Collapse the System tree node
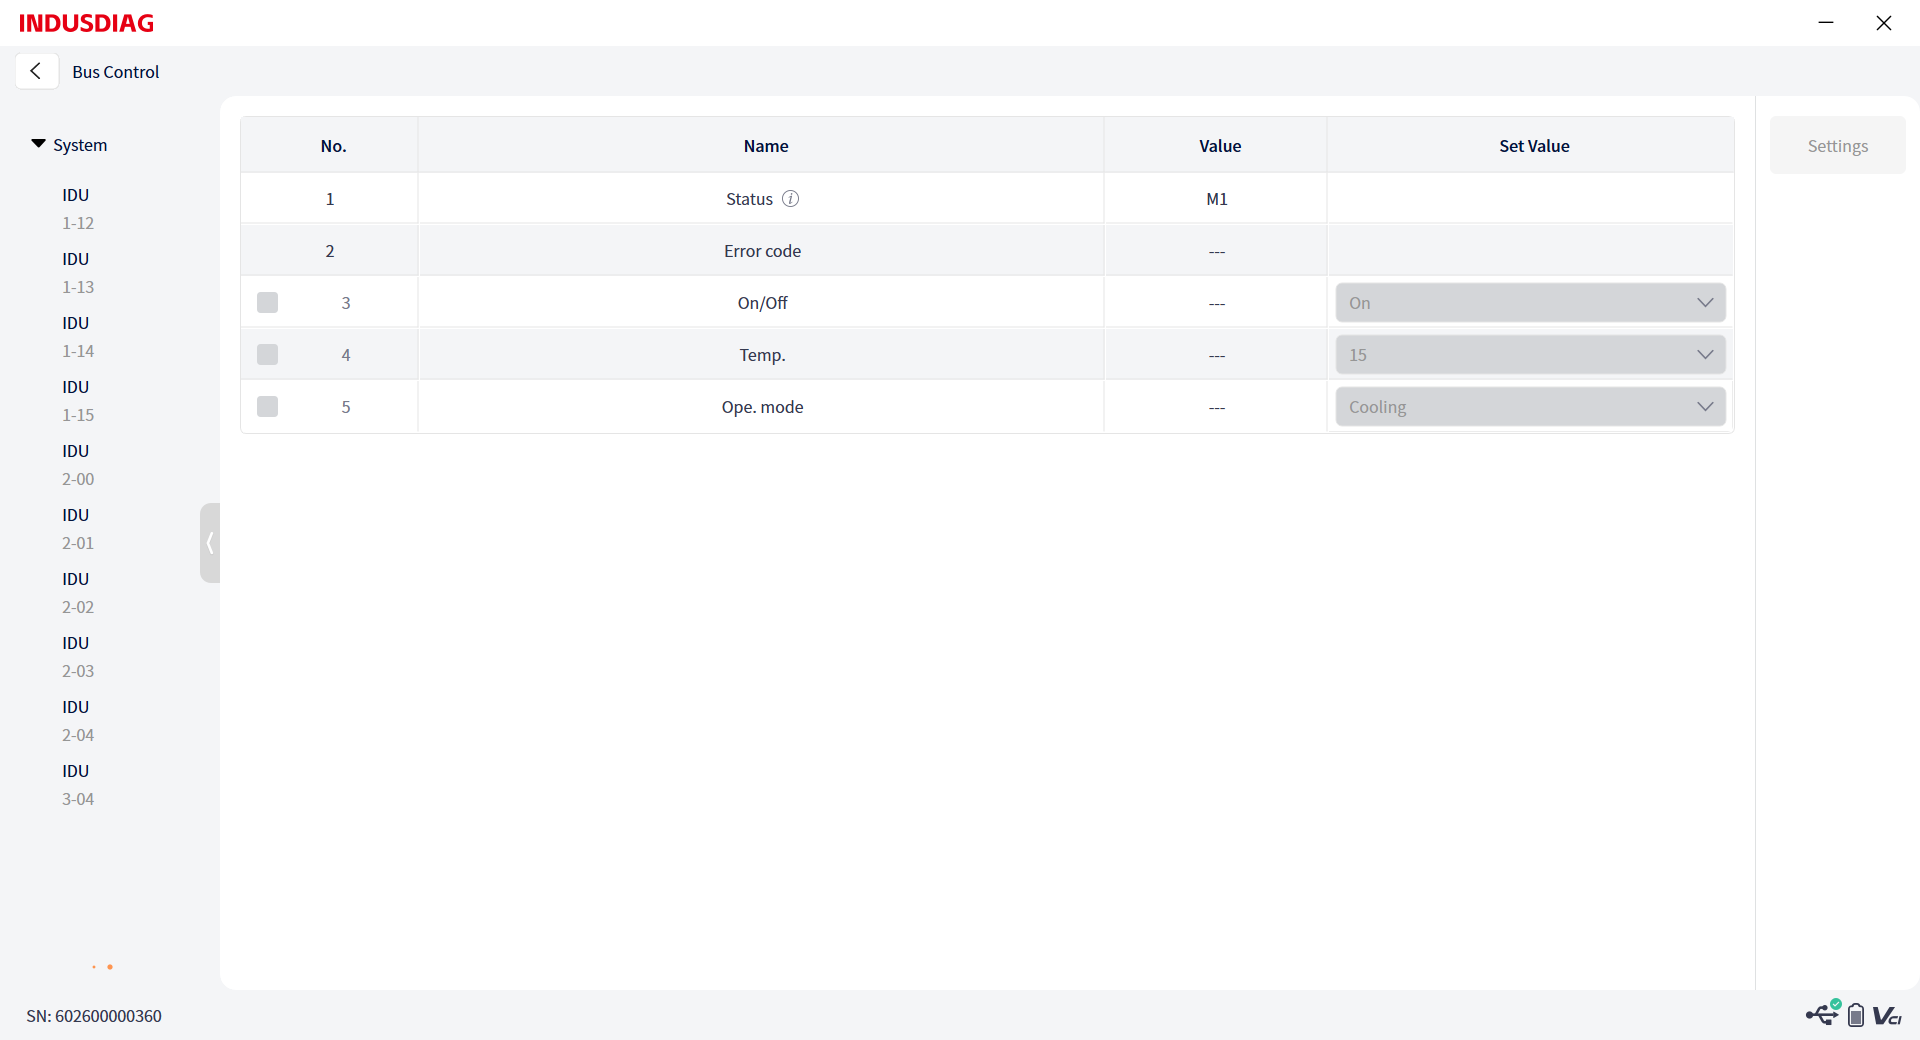 click(x=38, y=144)
